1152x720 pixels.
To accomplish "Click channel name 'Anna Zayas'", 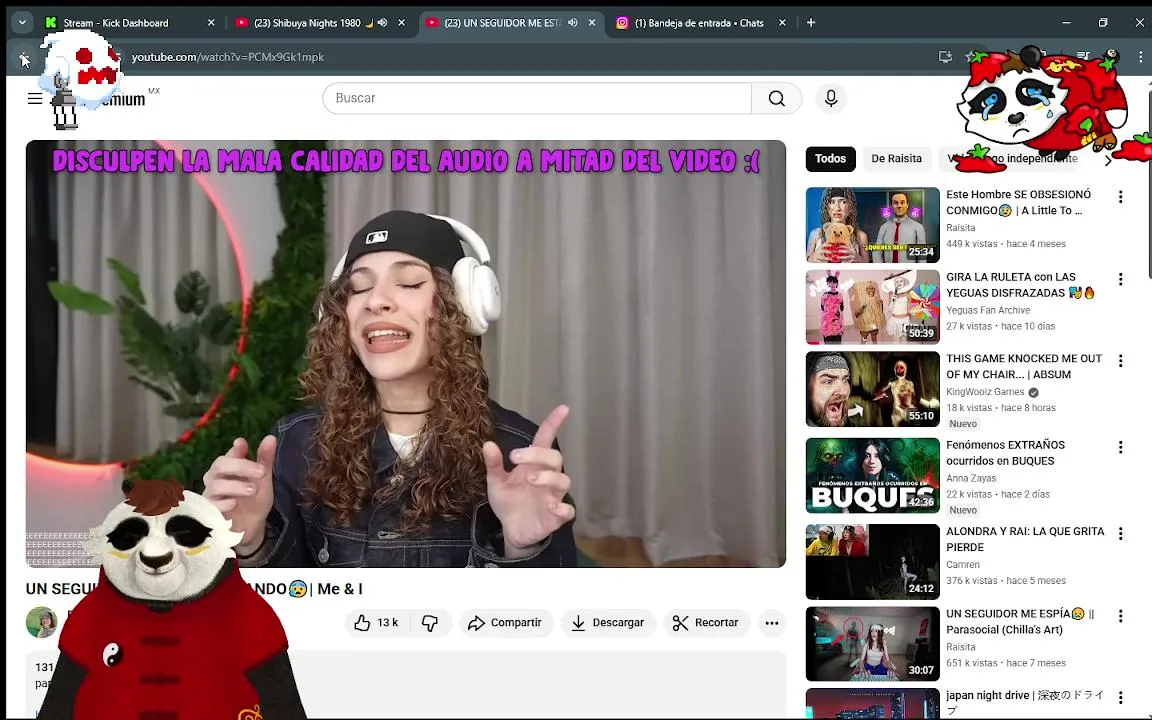I will click(971, 478).
